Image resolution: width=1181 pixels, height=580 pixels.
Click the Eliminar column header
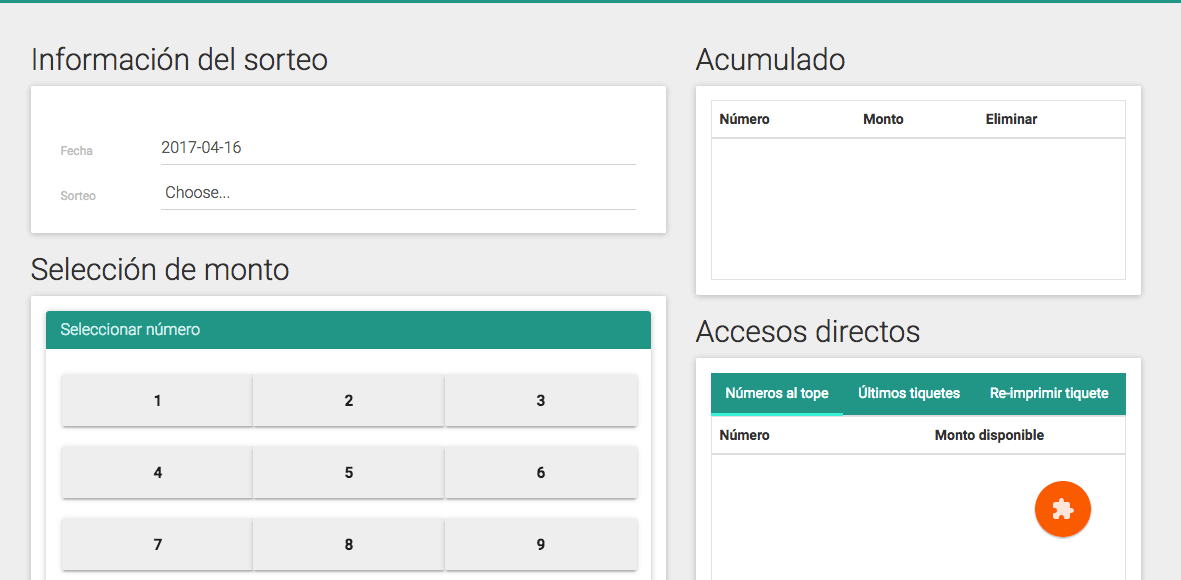(1011, 119)
